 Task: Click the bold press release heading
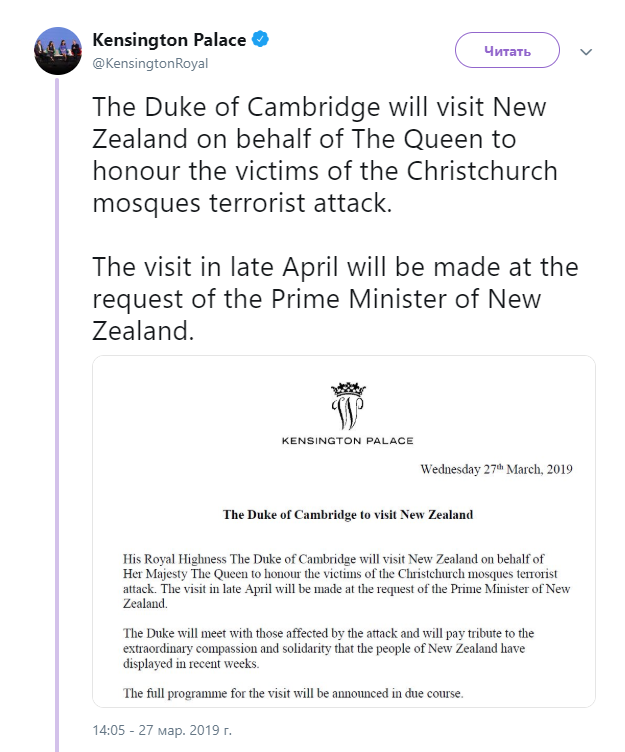pos(347,515)
